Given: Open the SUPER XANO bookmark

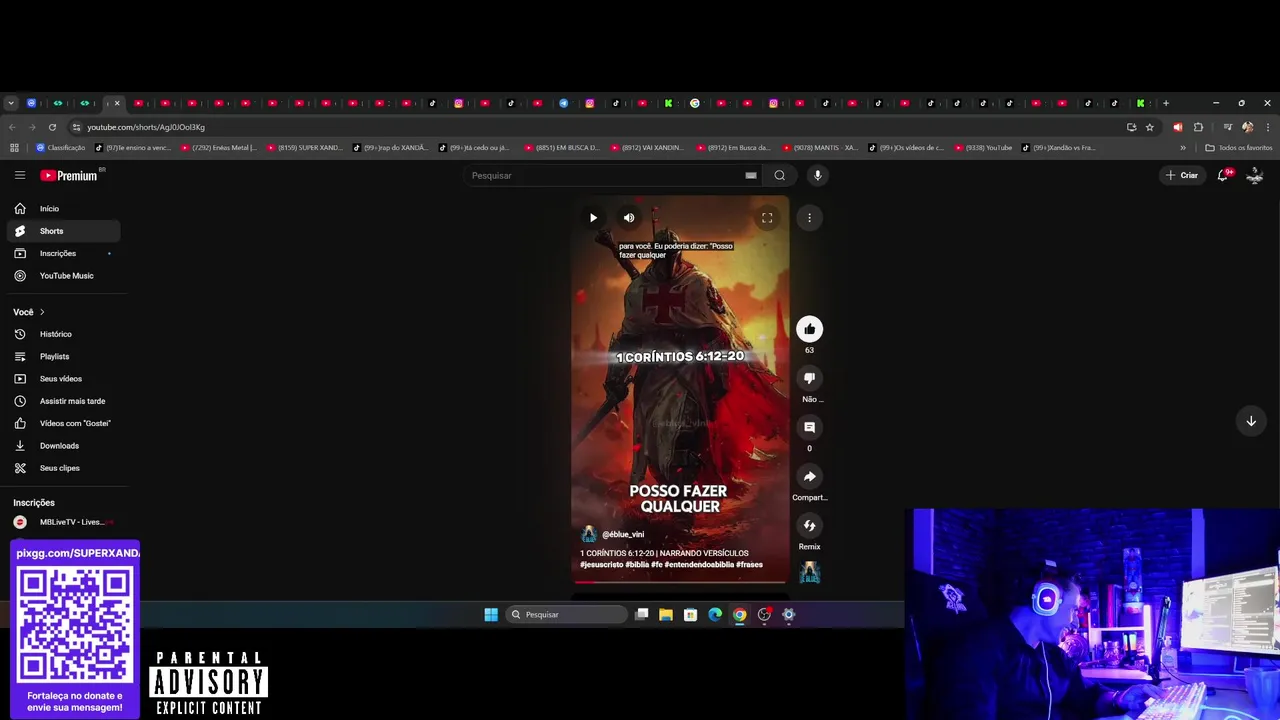Looking at the screenshot, I should pos(304,148).
